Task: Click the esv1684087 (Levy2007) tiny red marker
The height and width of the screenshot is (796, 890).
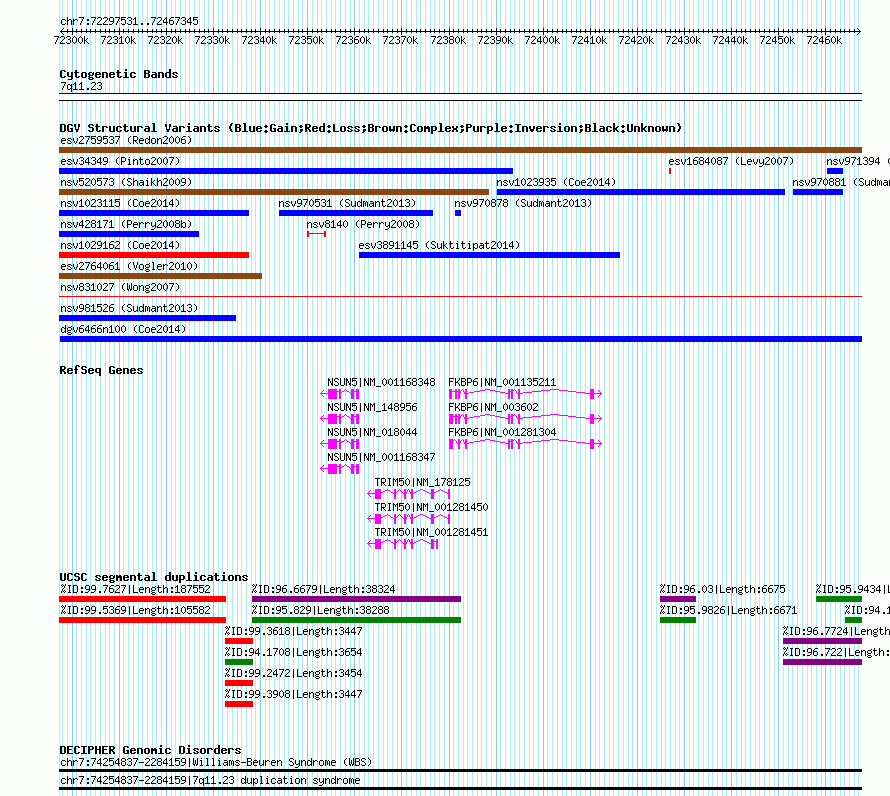Action: [x=670, y=171]
